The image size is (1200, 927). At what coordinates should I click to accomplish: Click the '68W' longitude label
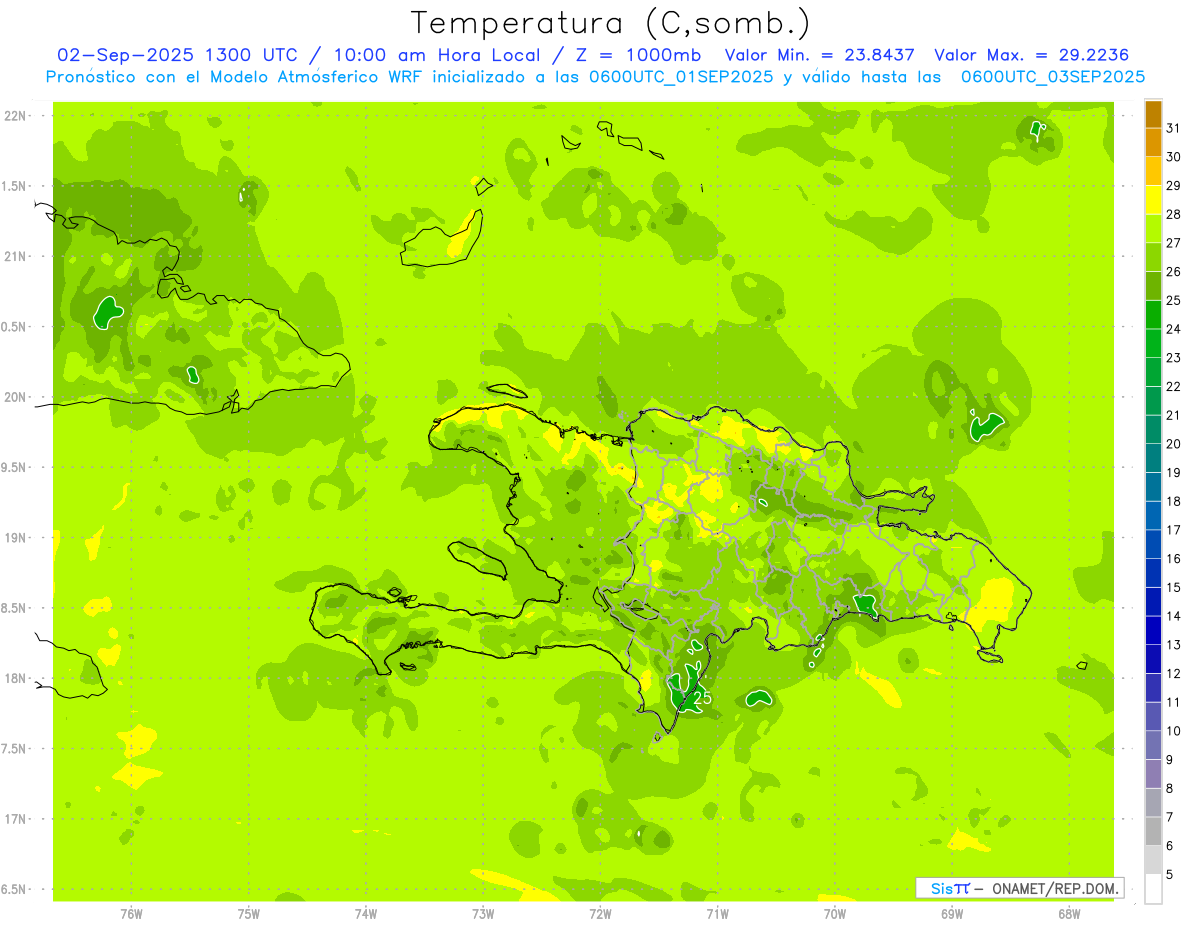coord(1068,914)
